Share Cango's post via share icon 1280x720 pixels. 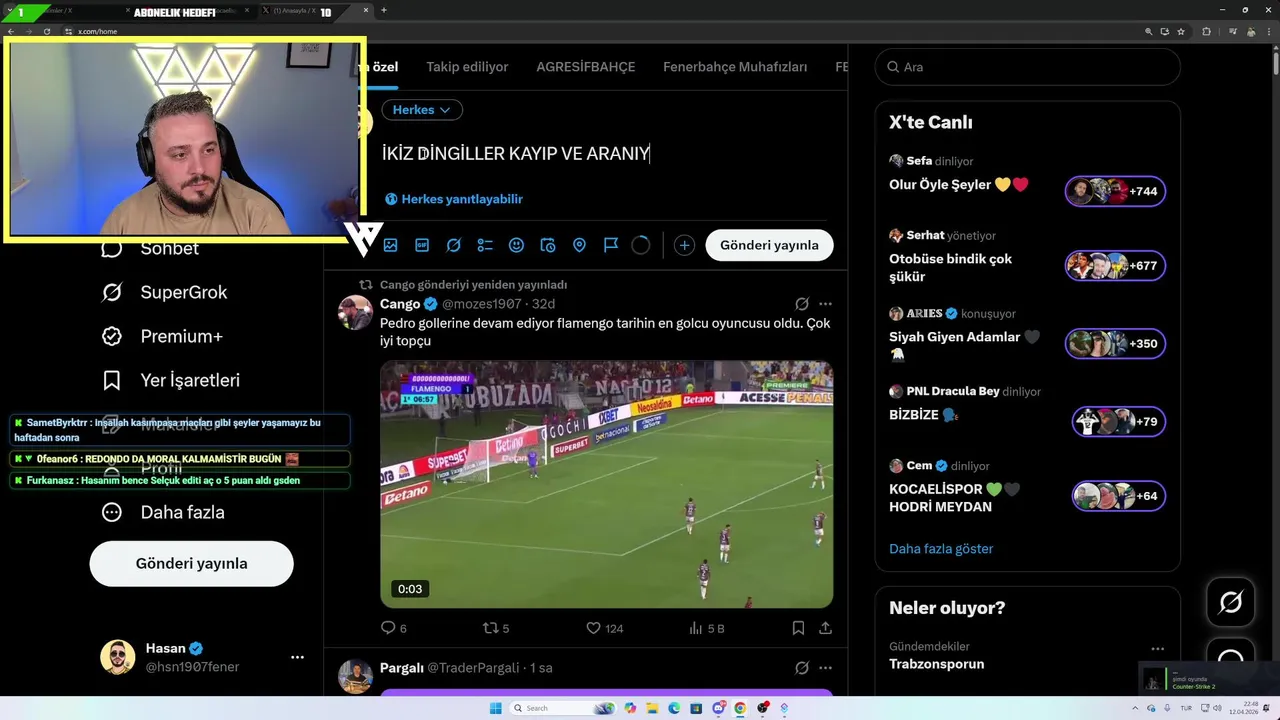(x=825, y=628)
